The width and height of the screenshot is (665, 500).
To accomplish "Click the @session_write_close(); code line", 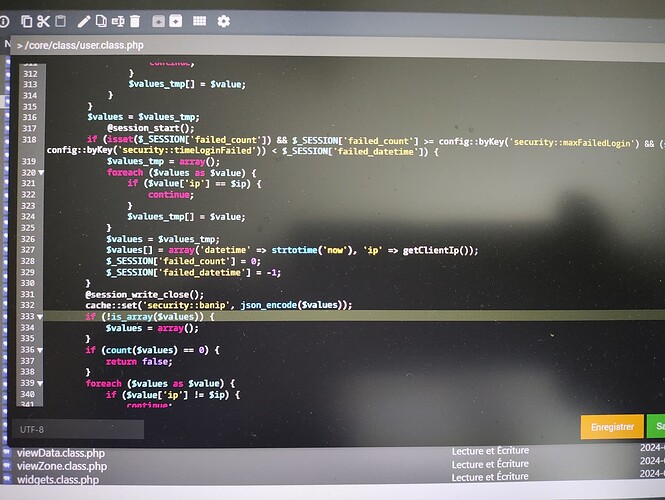I will click(145, 294).
